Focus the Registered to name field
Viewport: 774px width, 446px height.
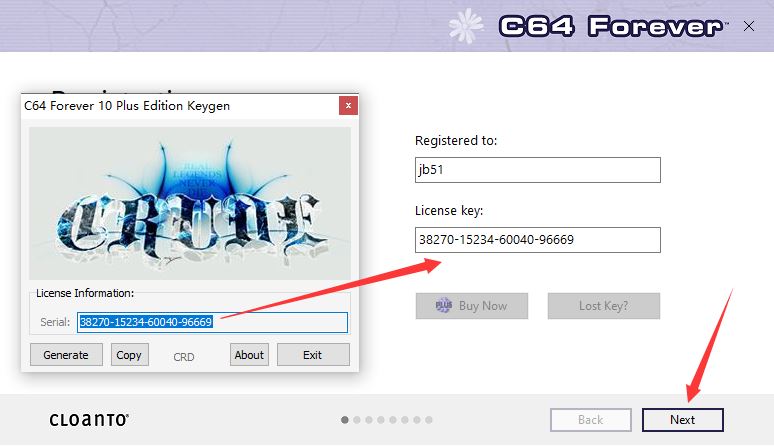pos(538,170)
